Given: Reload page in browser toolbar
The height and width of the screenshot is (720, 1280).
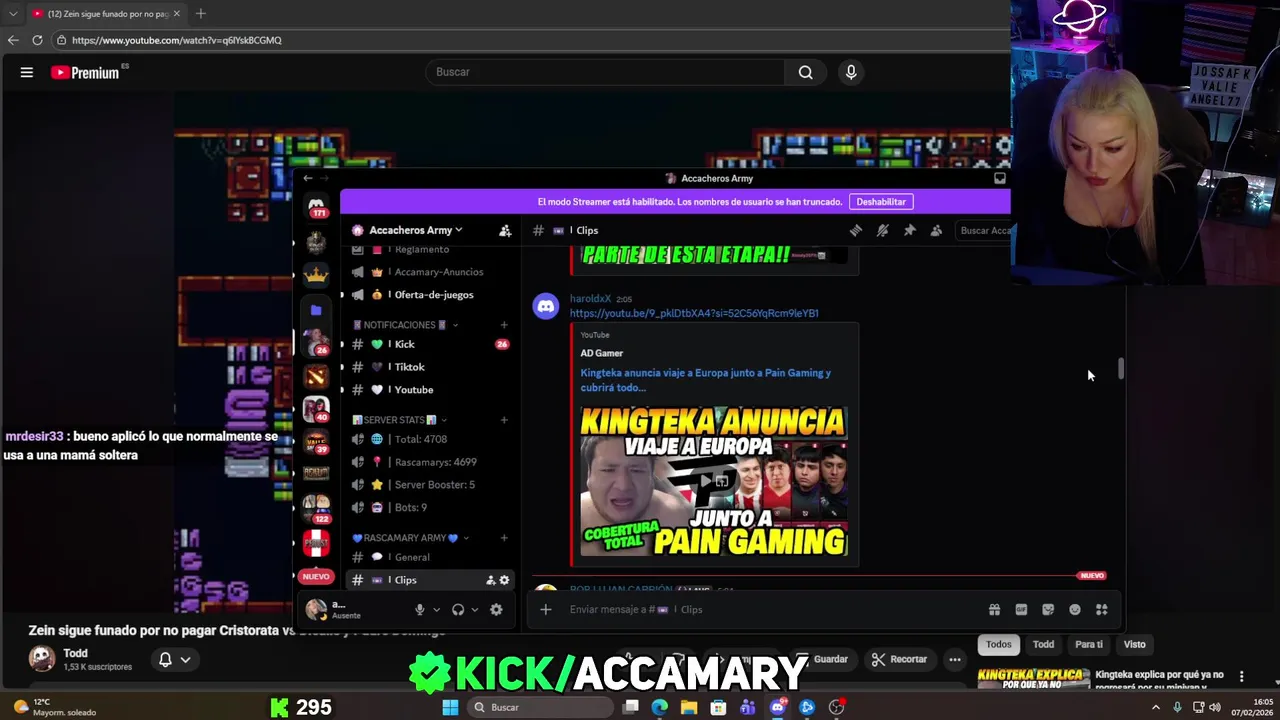Looking at the screenshot, I should tap(37, 40).
